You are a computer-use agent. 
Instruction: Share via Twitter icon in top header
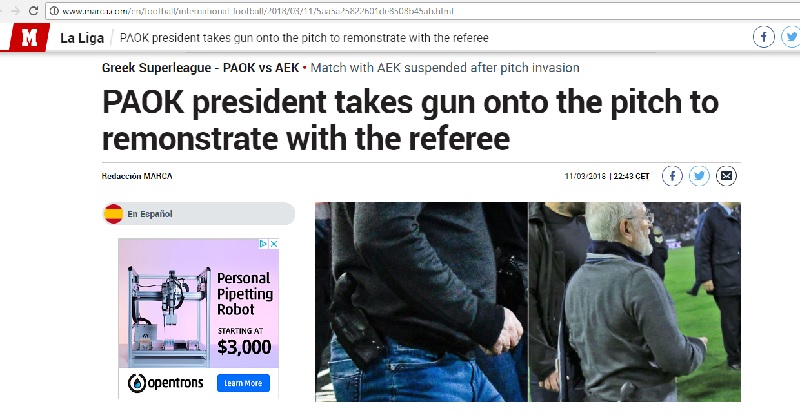pos(791,37)
